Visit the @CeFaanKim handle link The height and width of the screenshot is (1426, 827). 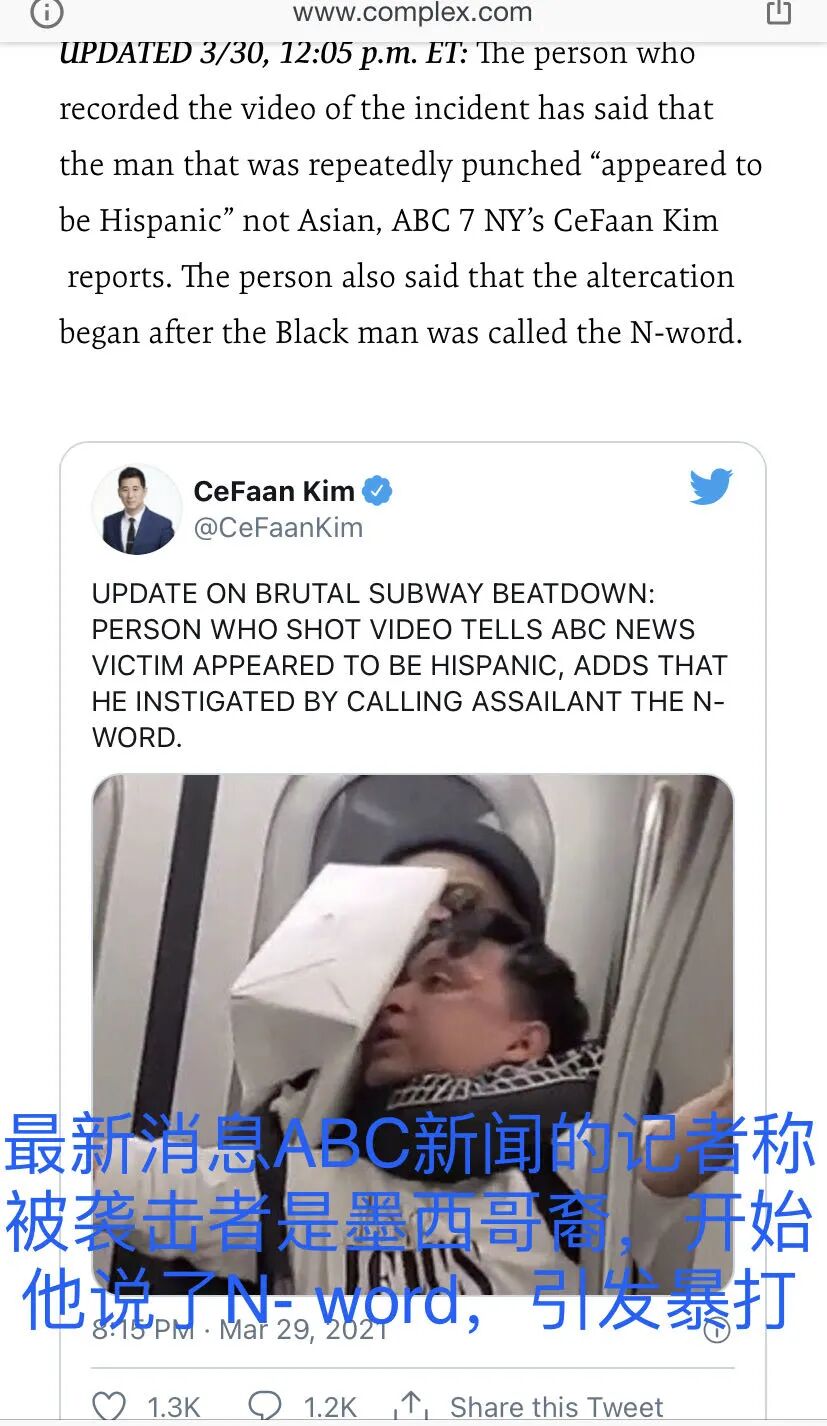click(278, 527)
